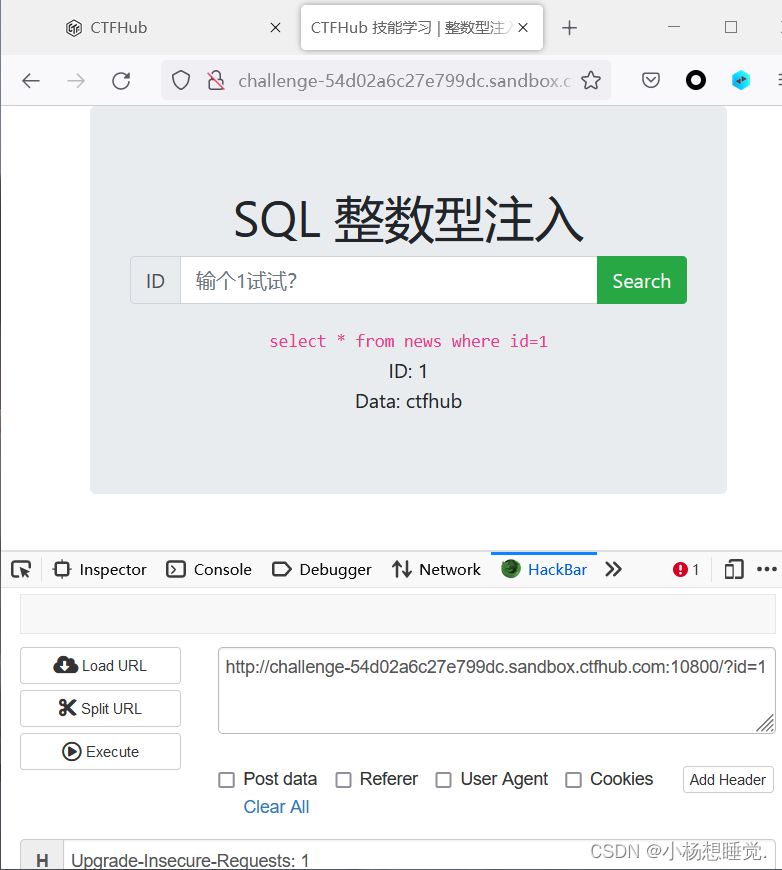Open the Console tab
Image resolution: width=782 pixels, height=870 pixels.
[209, 570]
